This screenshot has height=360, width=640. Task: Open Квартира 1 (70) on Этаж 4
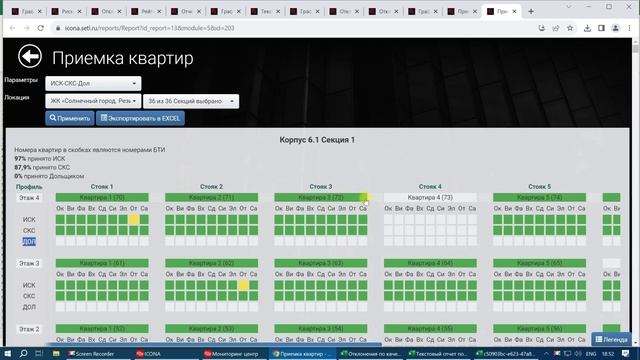point(102,198)
